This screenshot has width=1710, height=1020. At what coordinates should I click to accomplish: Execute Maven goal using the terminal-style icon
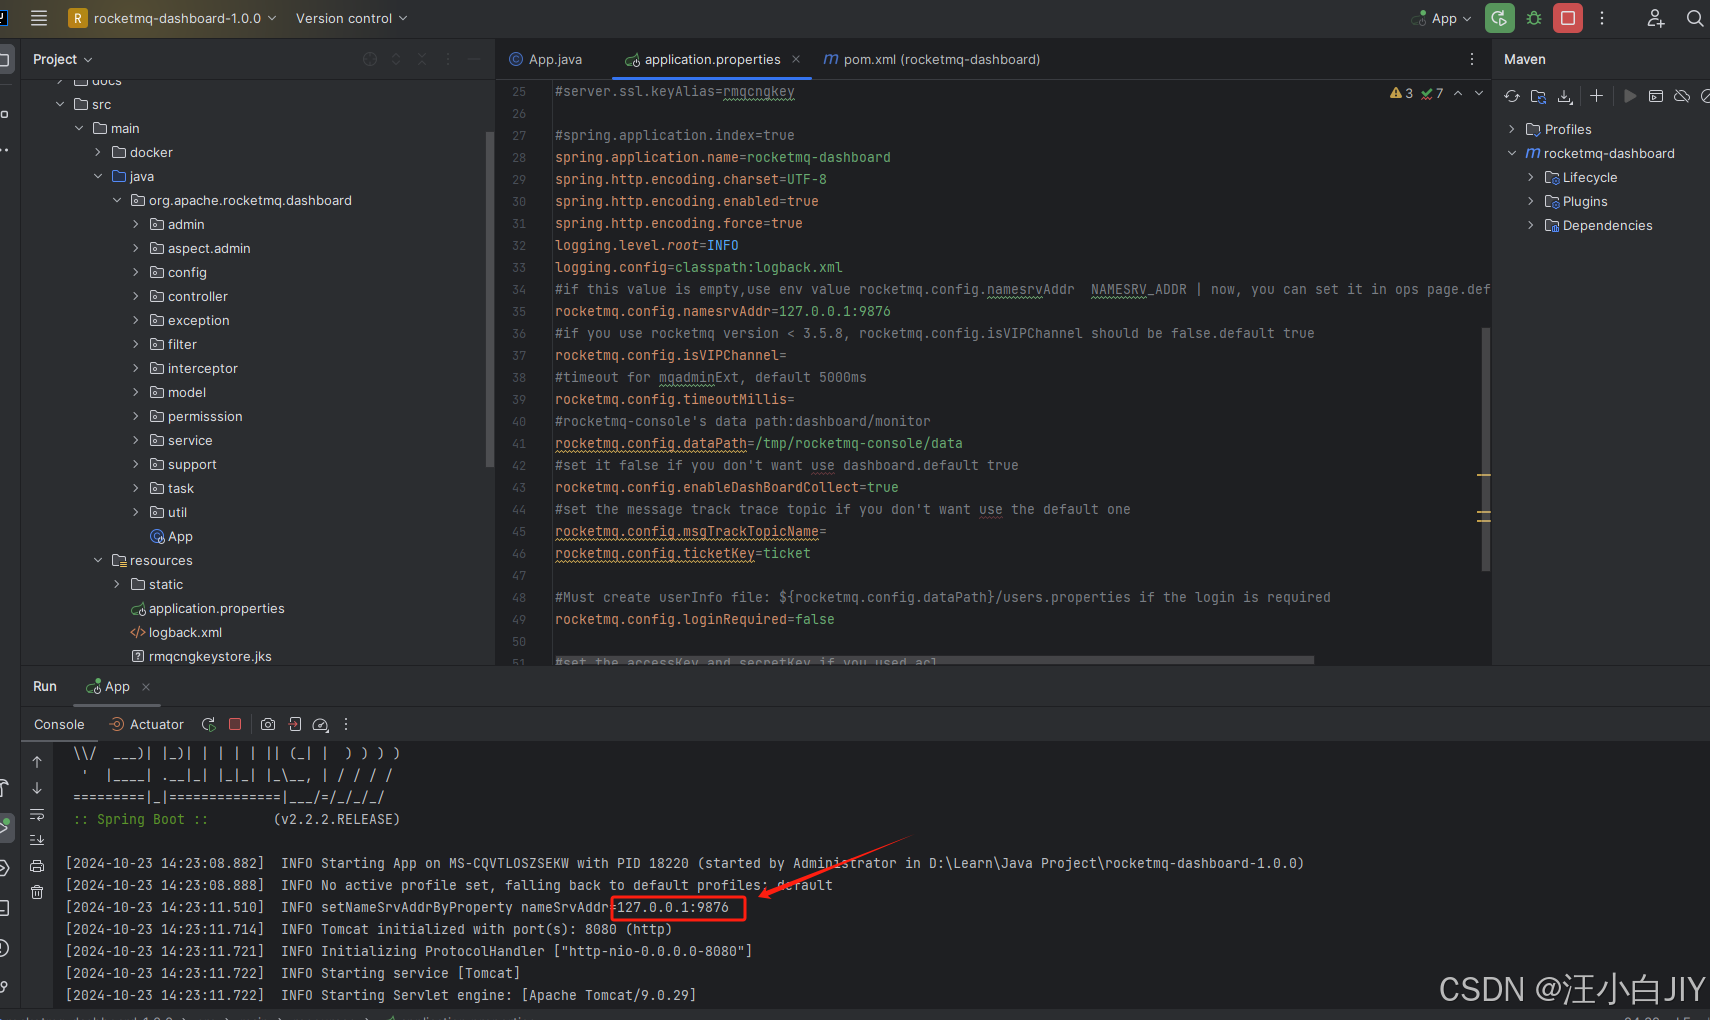[1656, 96]
